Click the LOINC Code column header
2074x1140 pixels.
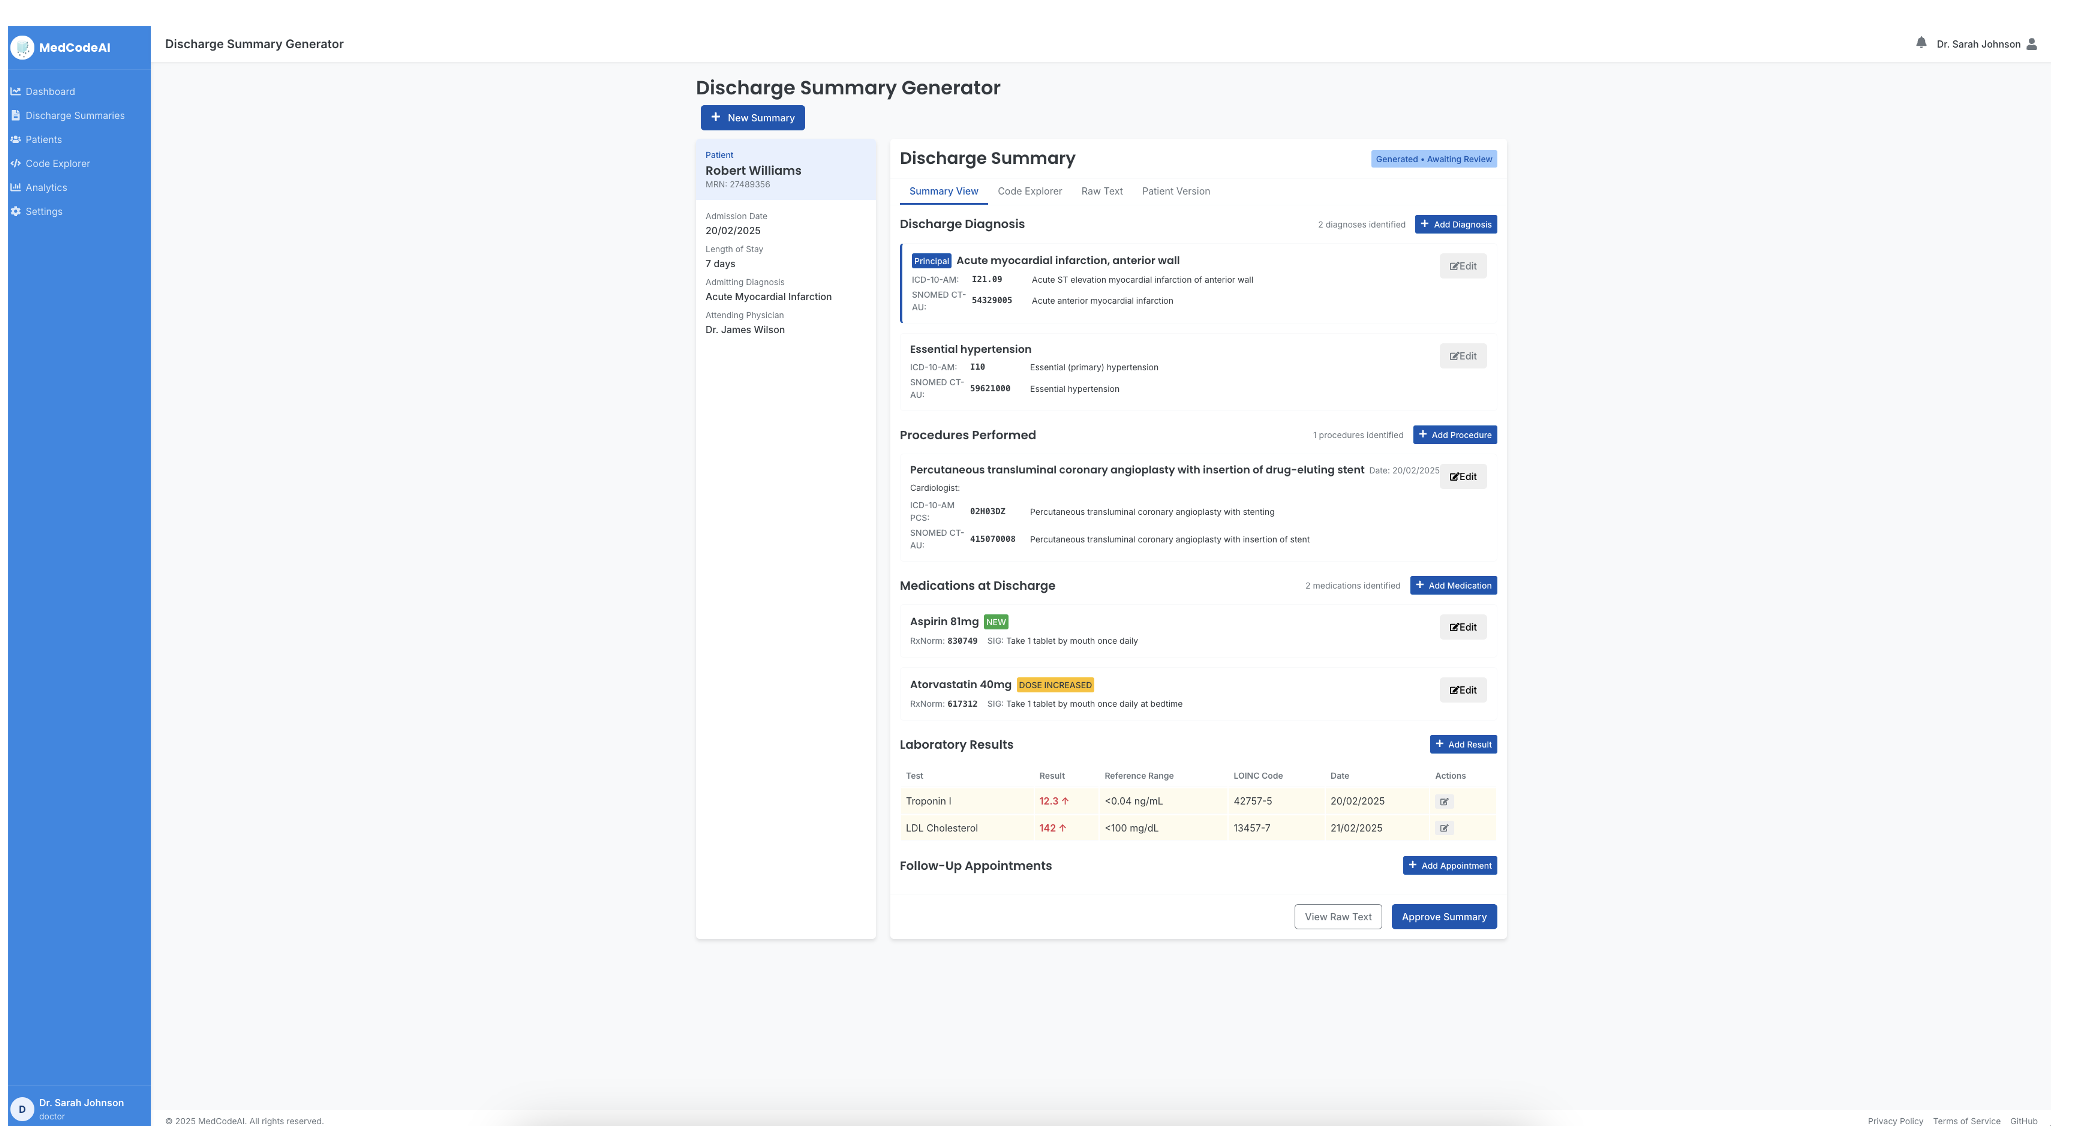[x=1258, y=776]
